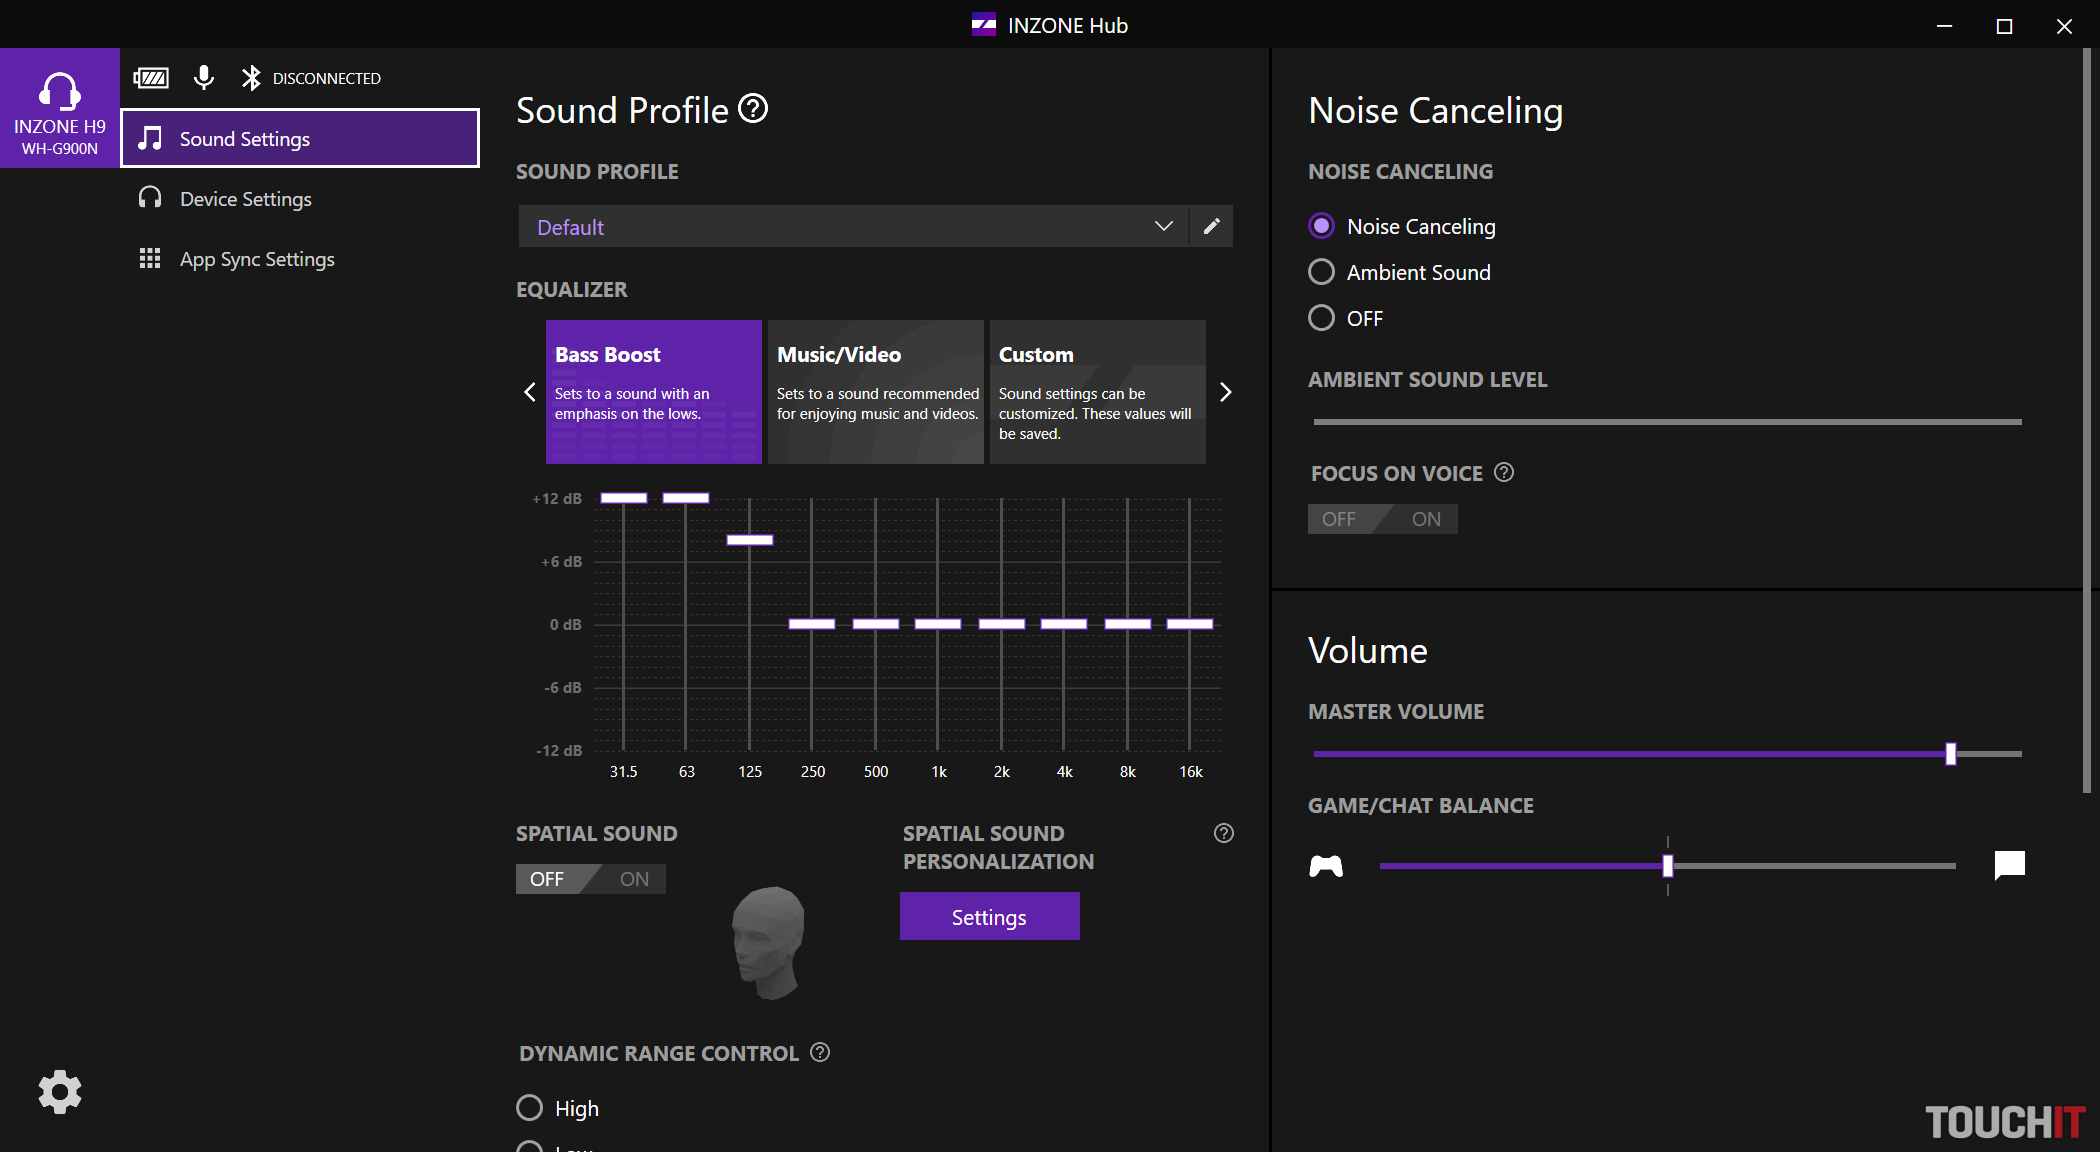
Task: Click the battery status icon
Action: (x=151, y=78)
